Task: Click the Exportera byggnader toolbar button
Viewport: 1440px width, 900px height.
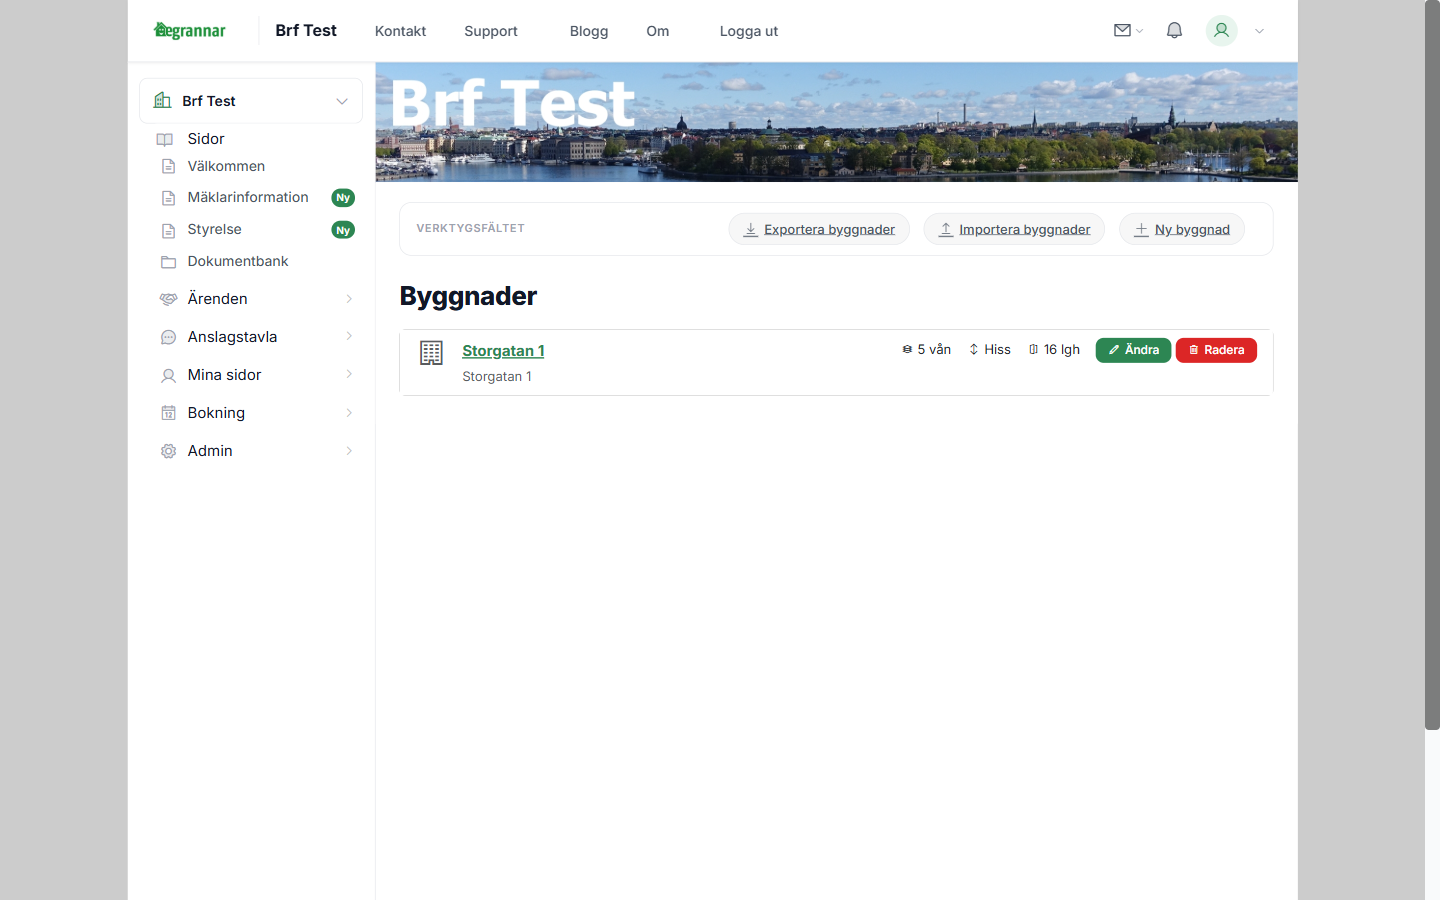Action: click(x=819, y=229)
